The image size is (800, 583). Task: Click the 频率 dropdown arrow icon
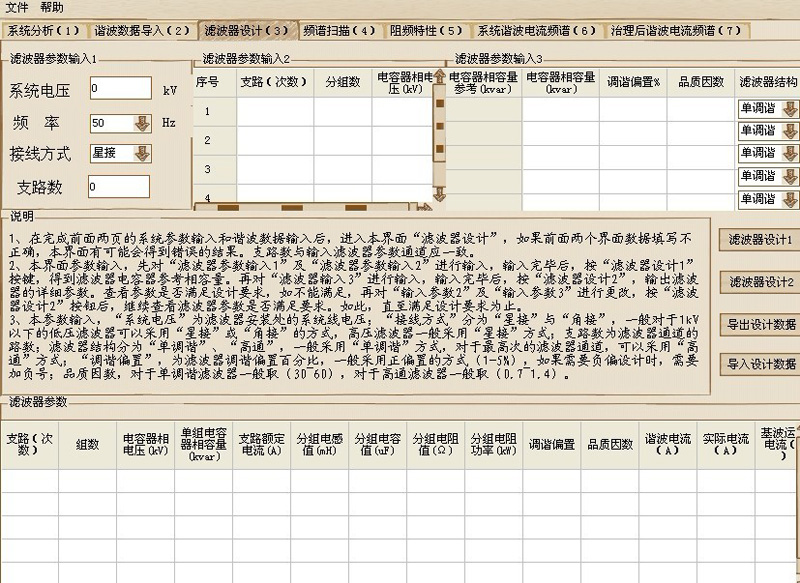[x=141, y=124]
